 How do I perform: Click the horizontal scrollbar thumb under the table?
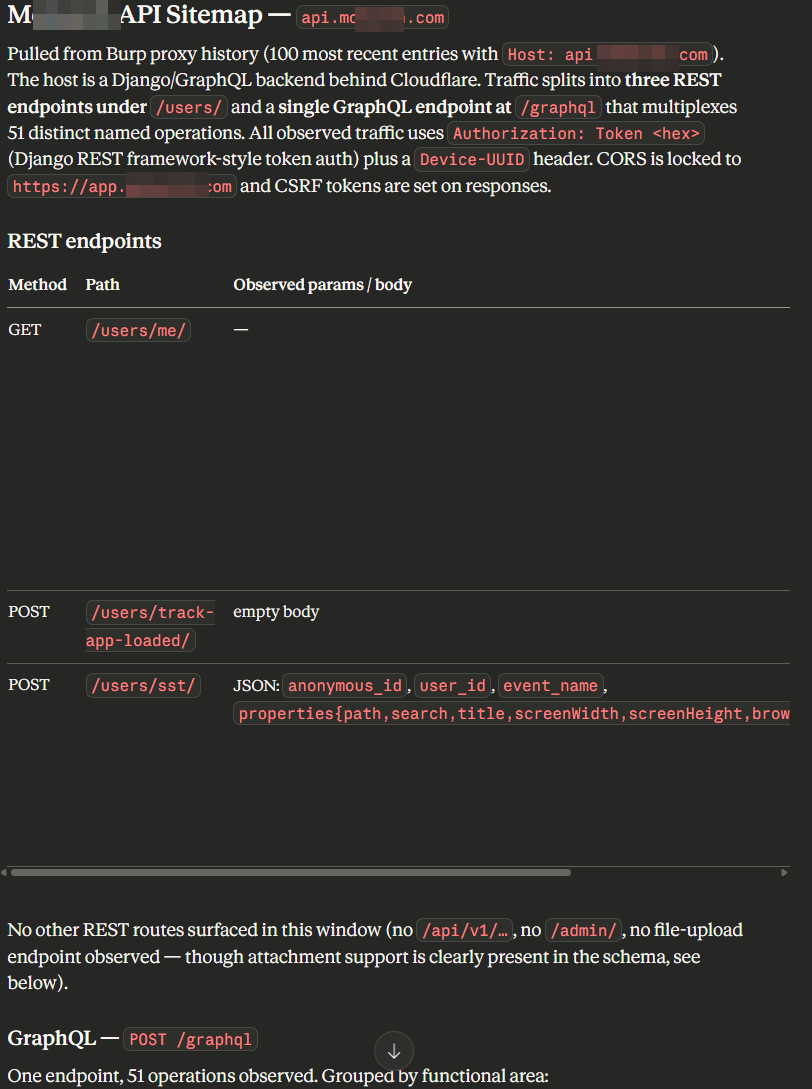coord(290,873)
